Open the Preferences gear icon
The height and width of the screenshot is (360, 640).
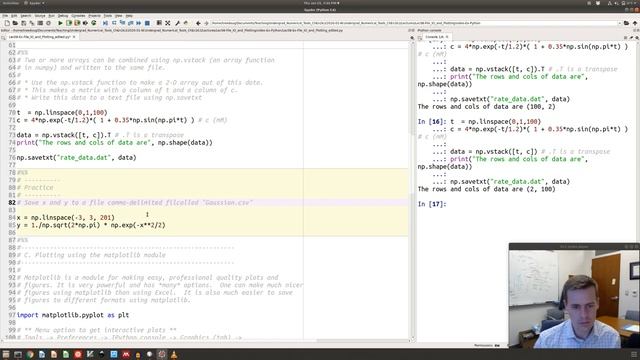coord(48,23)
